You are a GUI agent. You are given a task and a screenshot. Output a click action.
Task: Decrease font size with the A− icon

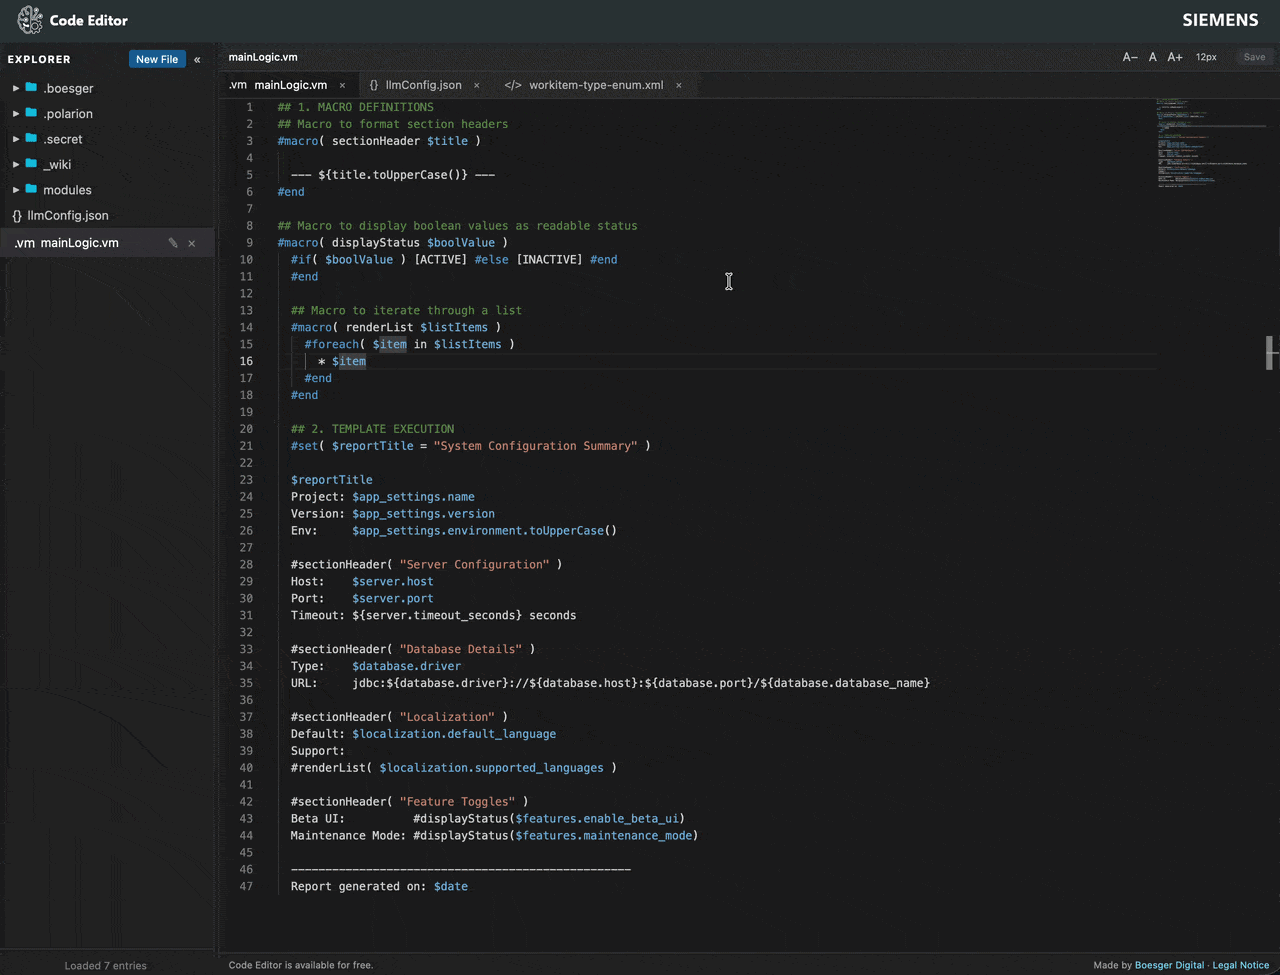pyautogui.click(x=1130, y=58)
